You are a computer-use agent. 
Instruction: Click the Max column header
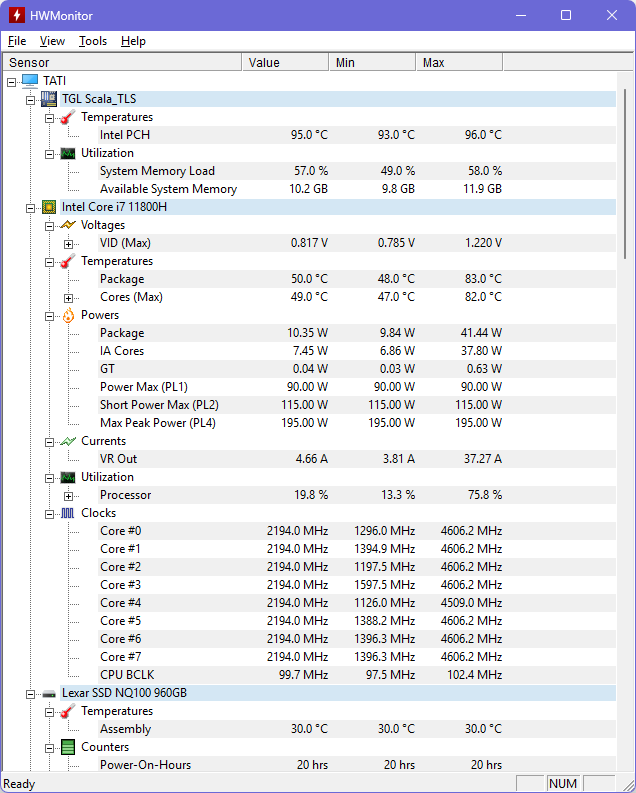coord(459,62)
